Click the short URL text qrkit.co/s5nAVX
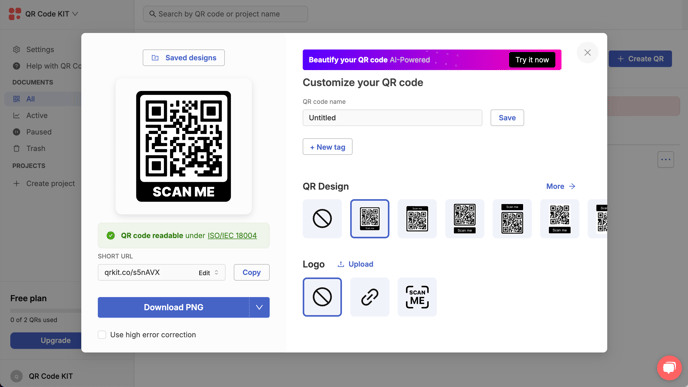 tap(132, 272)
